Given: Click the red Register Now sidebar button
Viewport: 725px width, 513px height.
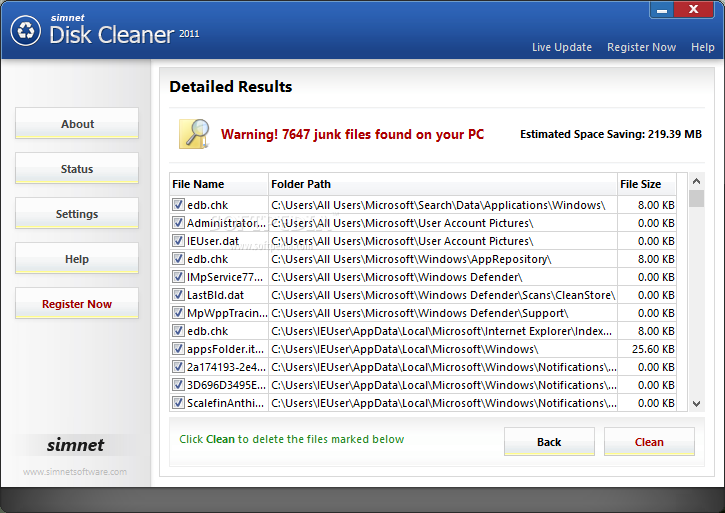Looking at the screenshot, I should point(77,303).
